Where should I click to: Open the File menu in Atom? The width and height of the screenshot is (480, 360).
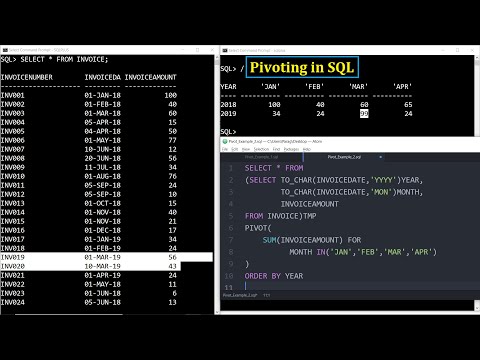click(225, 149)
